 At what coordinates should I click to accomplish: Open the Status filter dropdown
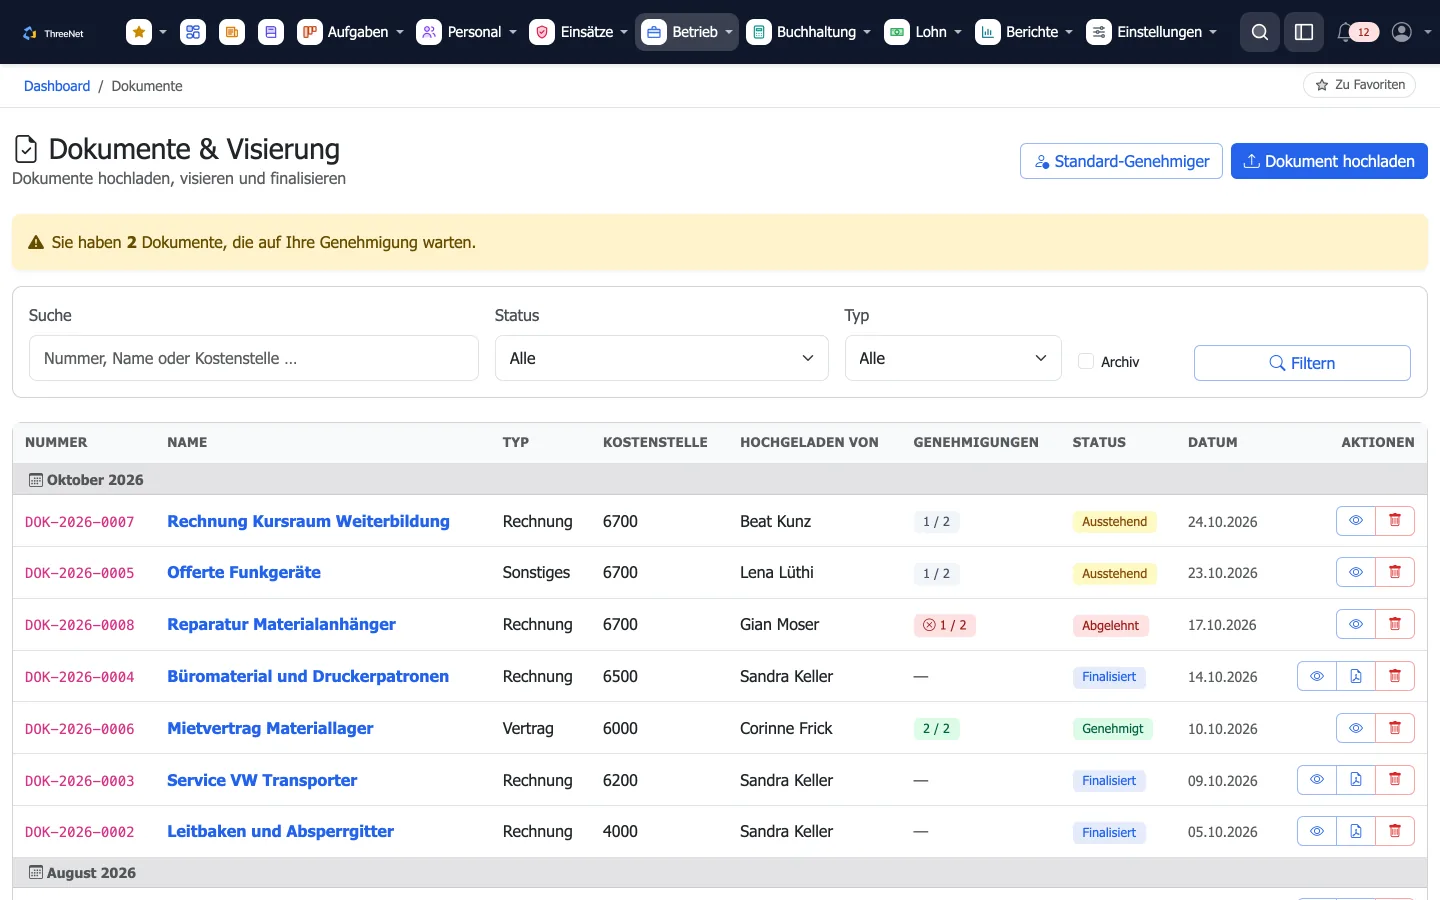(662, 358)
